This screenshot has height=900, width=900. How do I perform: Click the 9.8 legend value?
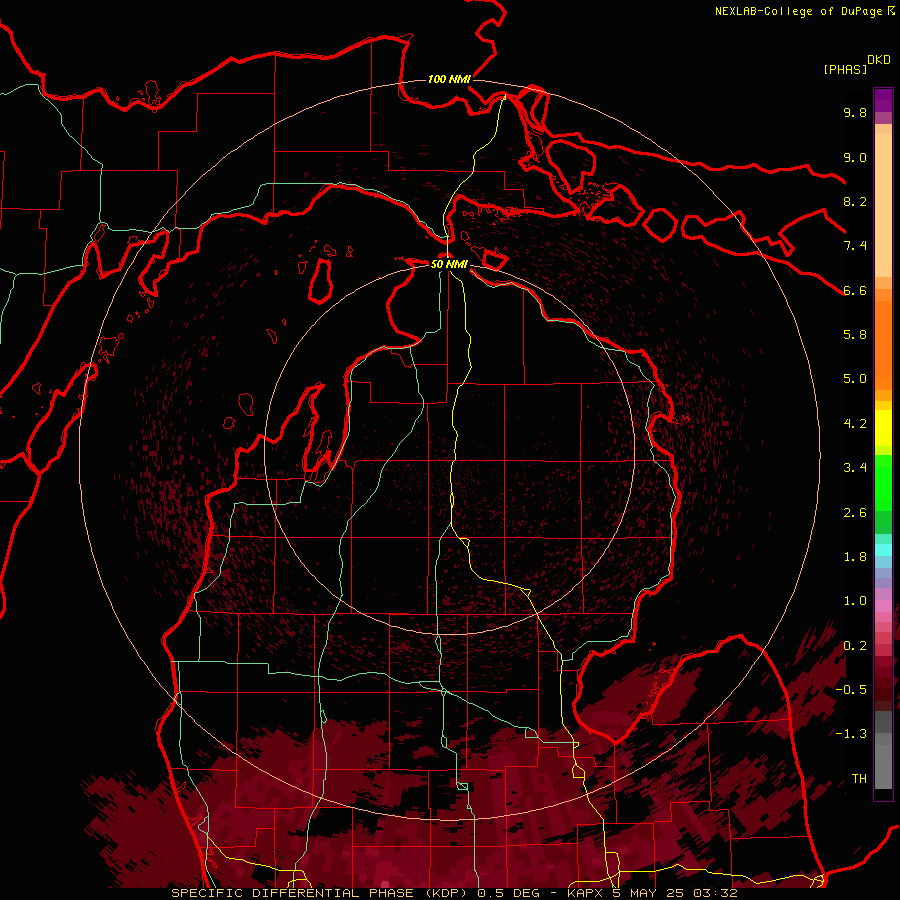(x=855, y=112)
